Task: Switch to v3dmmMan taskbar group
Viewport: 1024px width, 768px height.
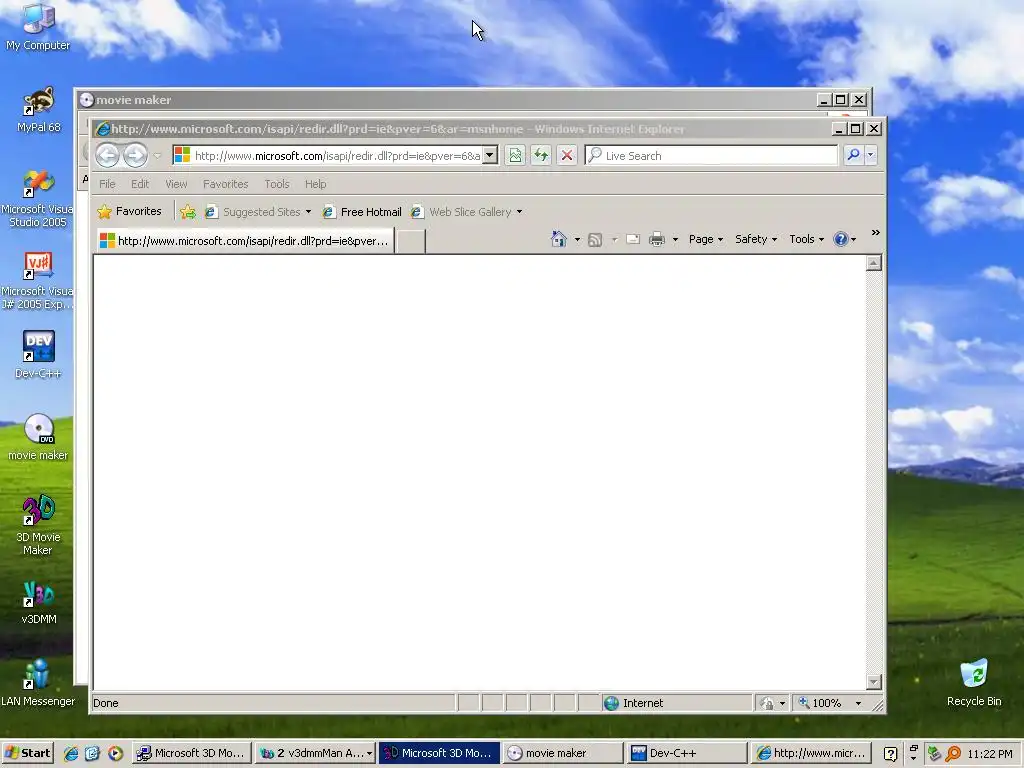Action: point(317,753)
